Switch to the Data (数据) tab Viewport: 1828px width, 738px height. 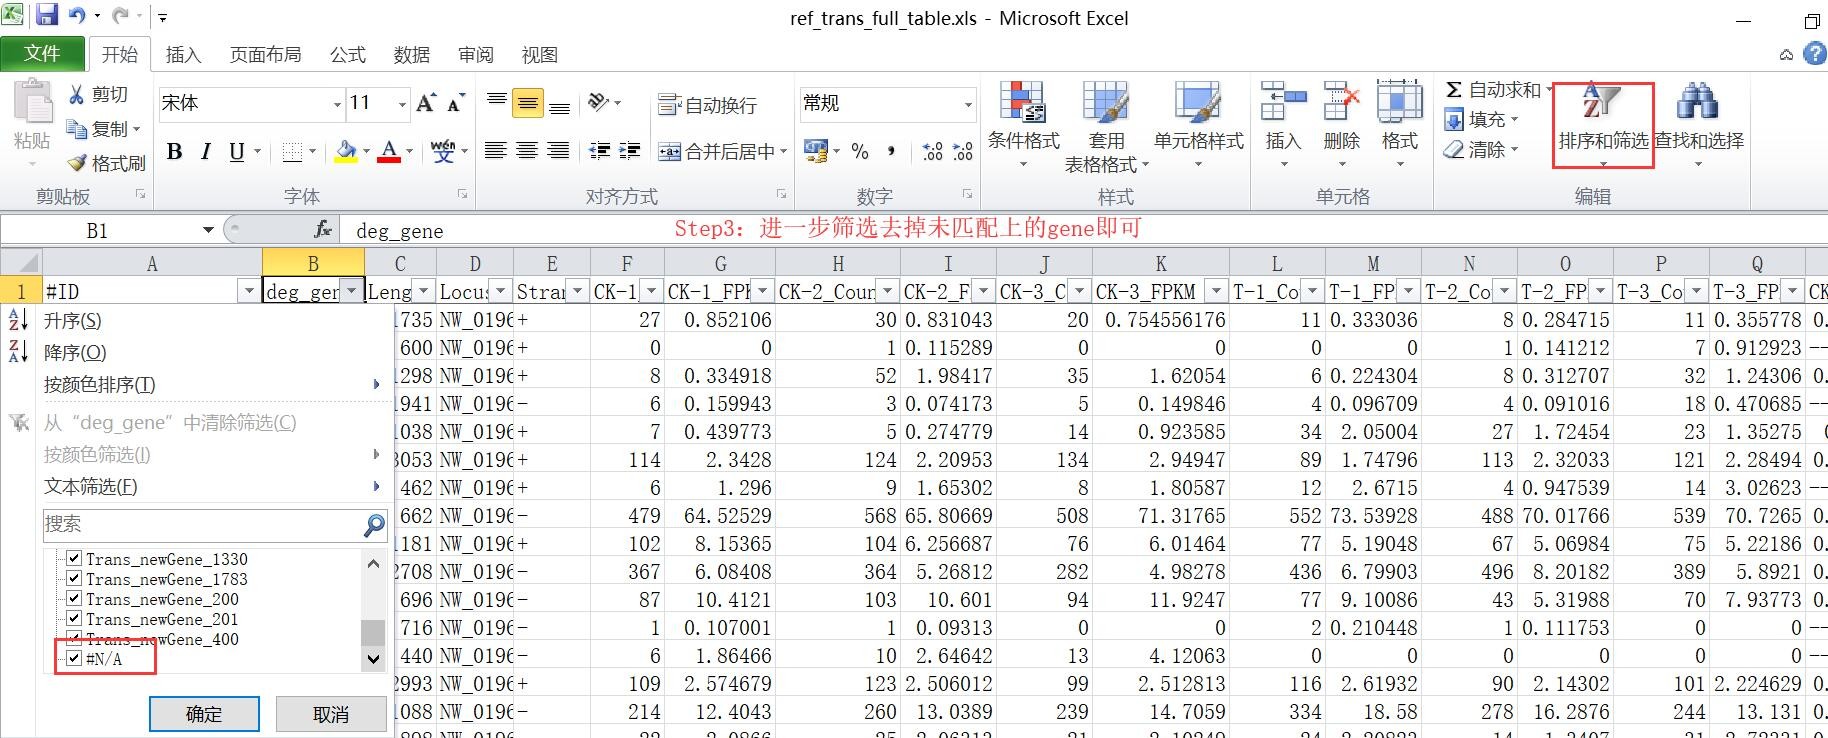(411, 55)
